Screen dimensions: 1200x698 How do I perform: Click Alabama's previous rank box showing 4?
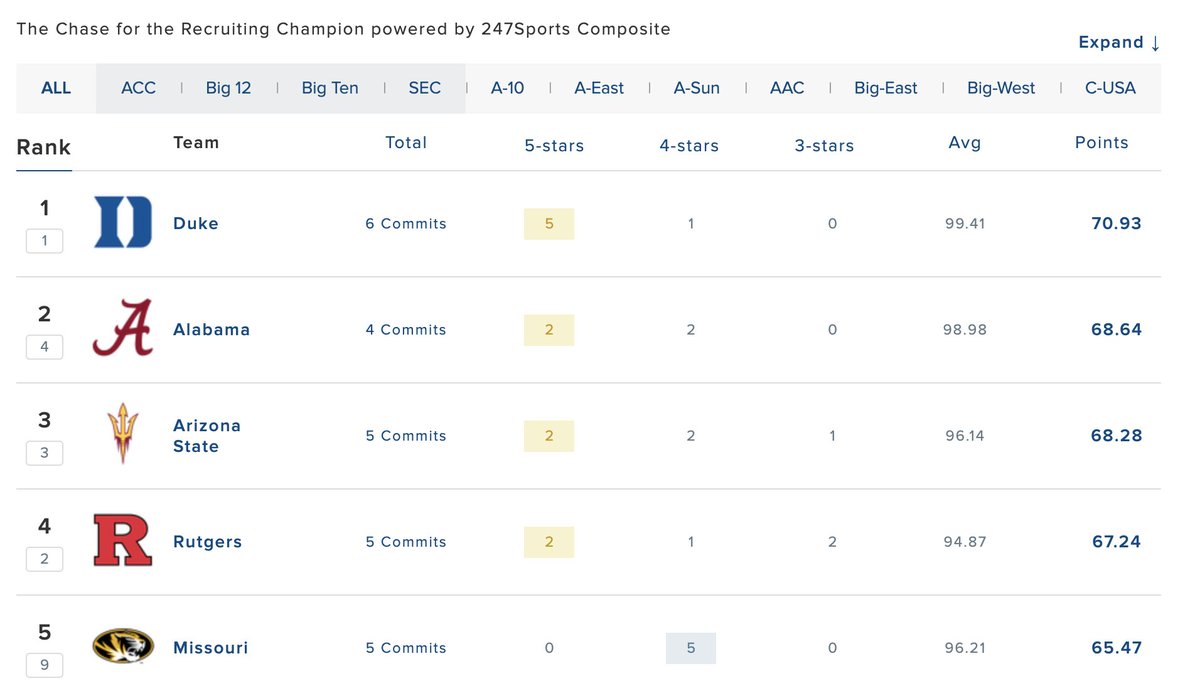click(44, 347)
